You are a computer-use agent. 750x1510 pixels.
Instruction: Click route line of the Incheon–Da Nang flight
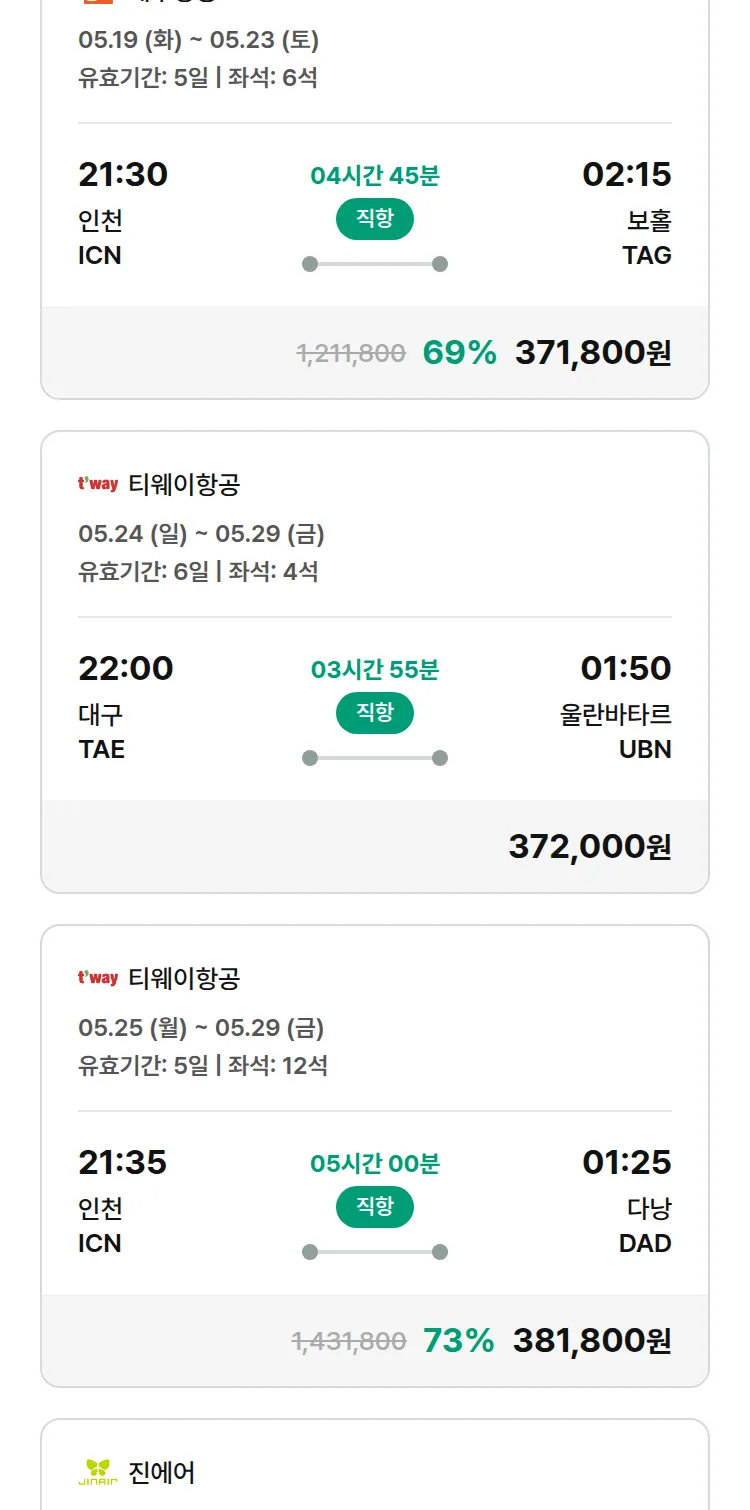pyautogui.click(x=375, y=1252)
